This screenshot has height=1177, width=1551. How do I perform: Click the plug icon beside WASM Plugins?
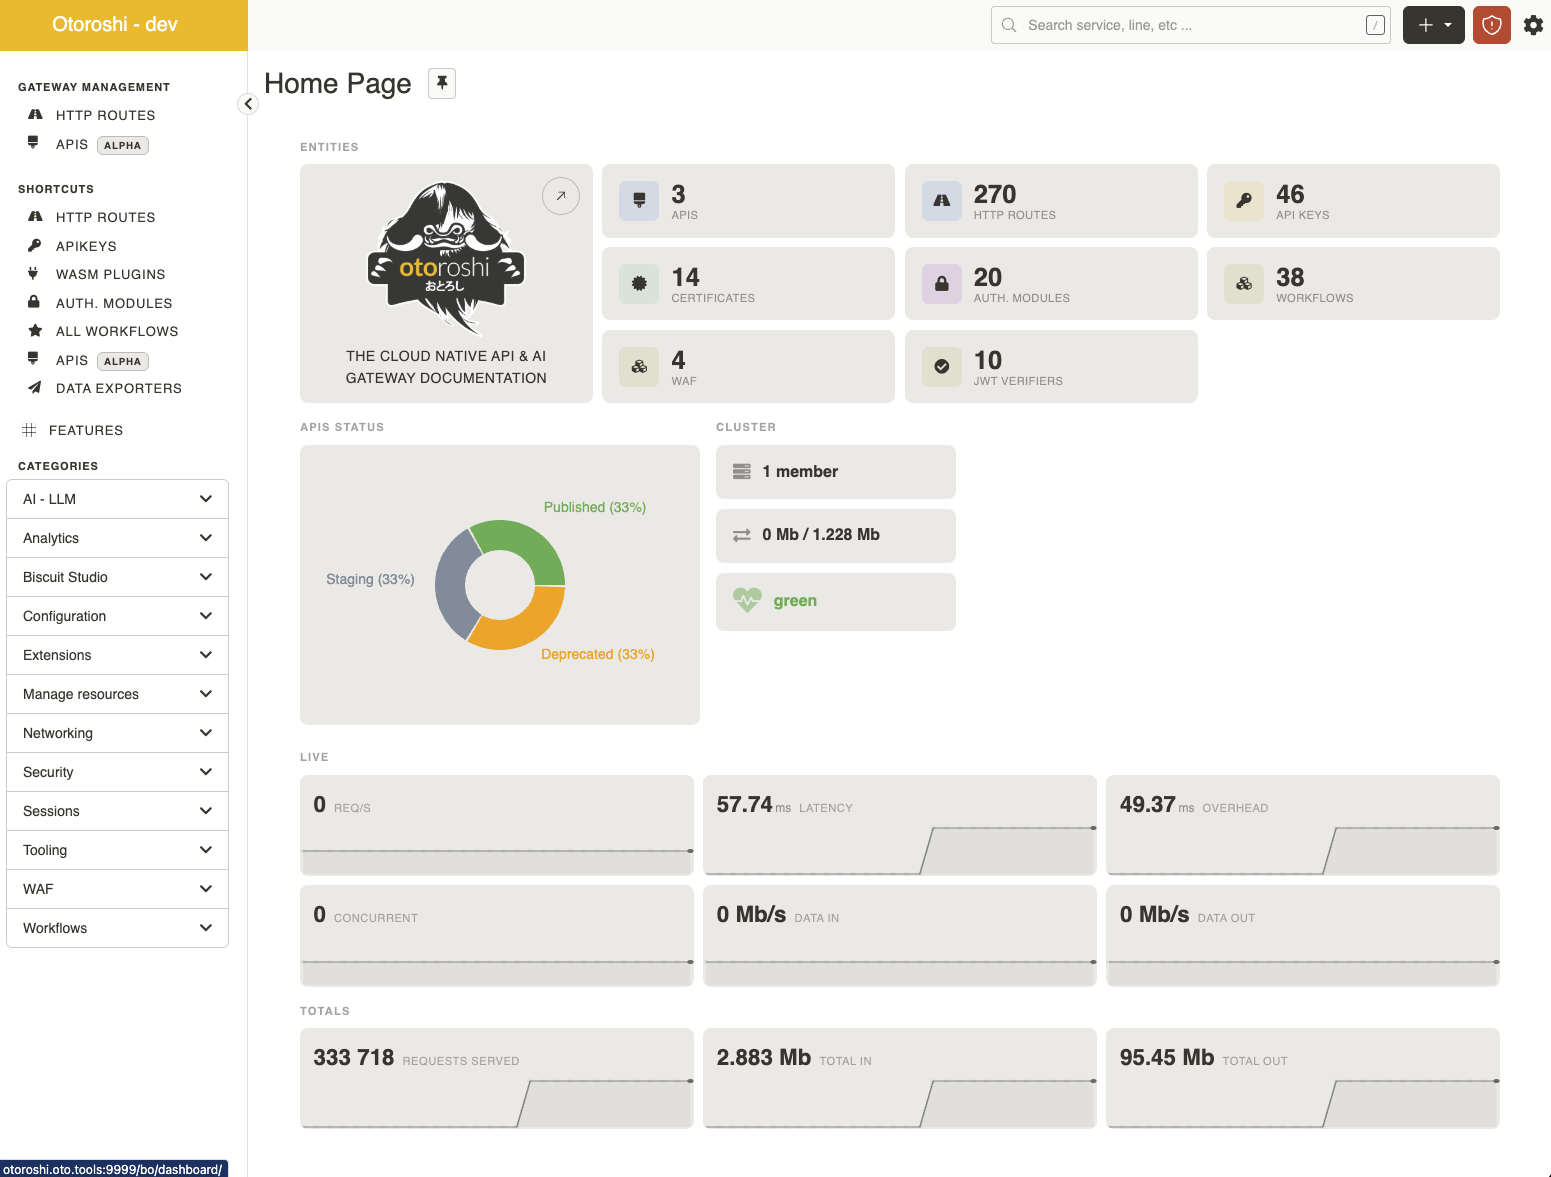33,273
